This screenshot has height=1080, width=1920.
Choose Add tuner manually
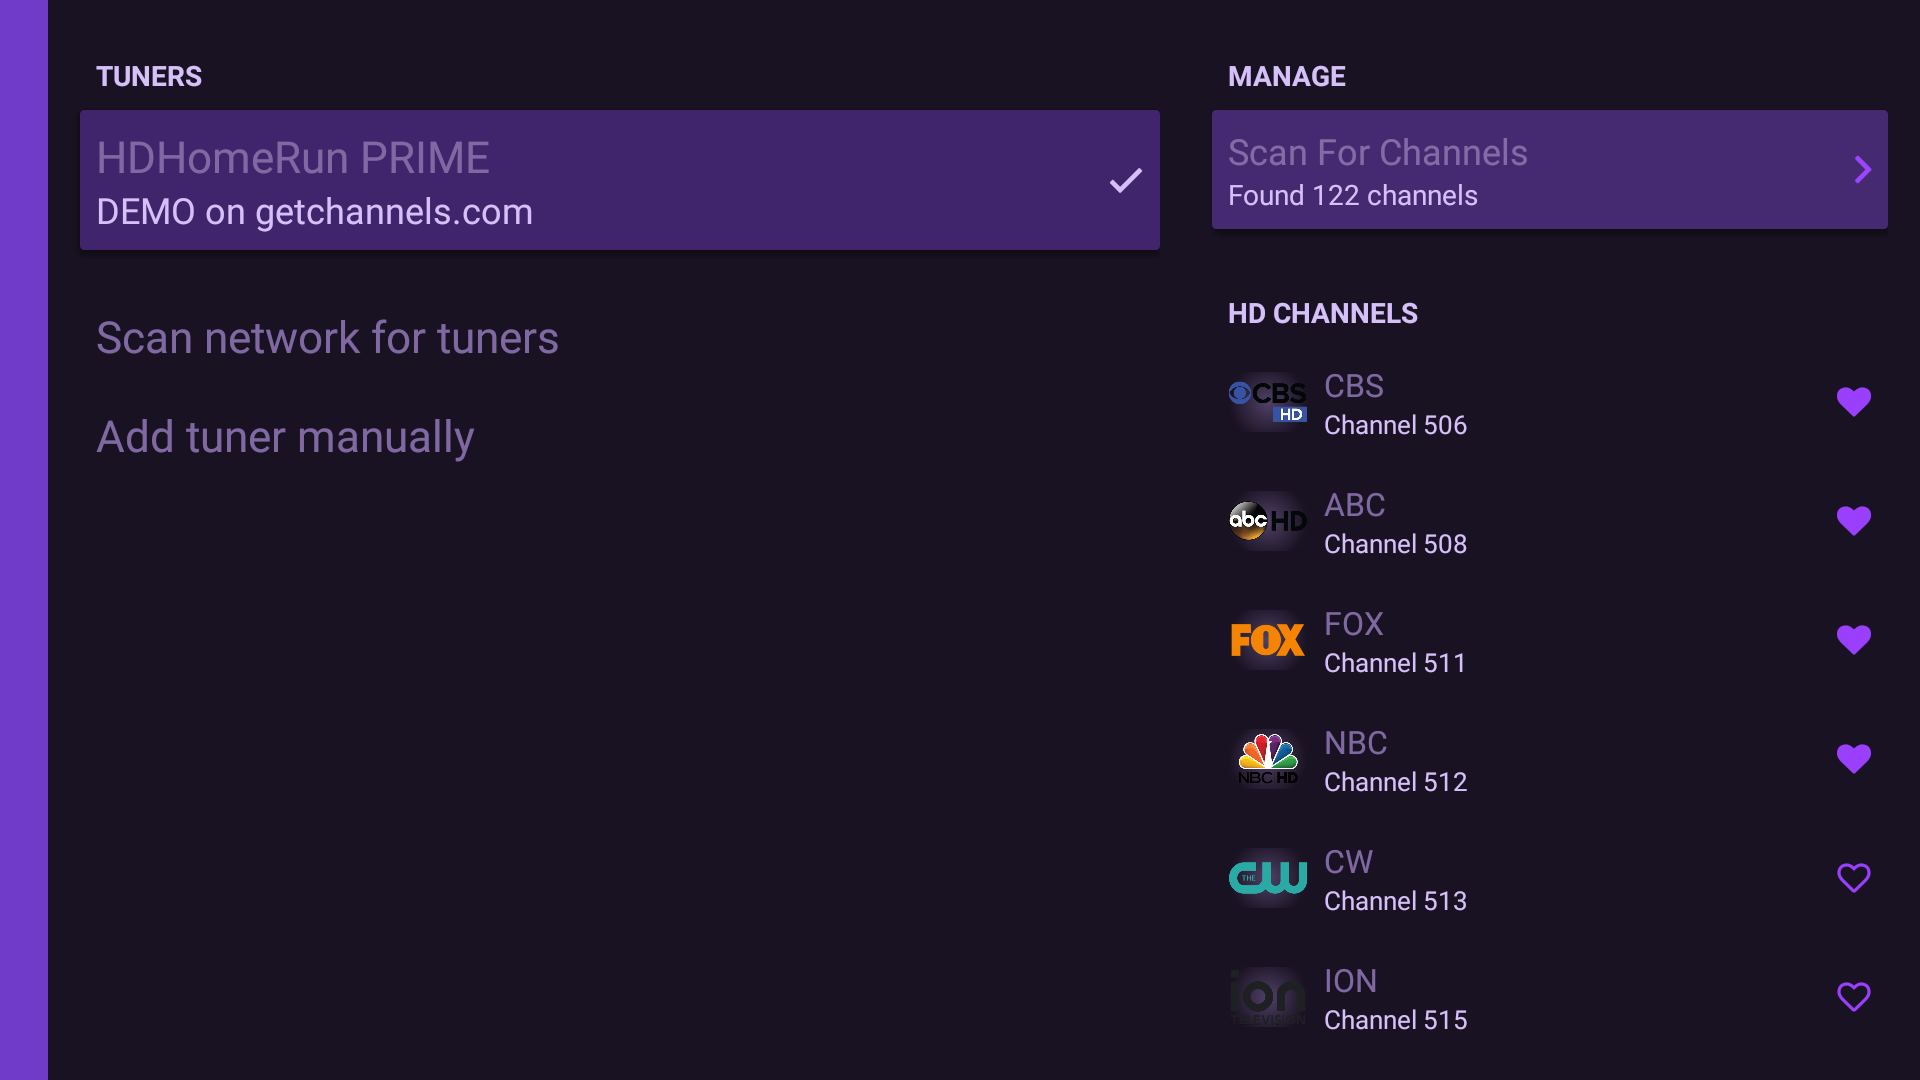[x=285, y=437]
